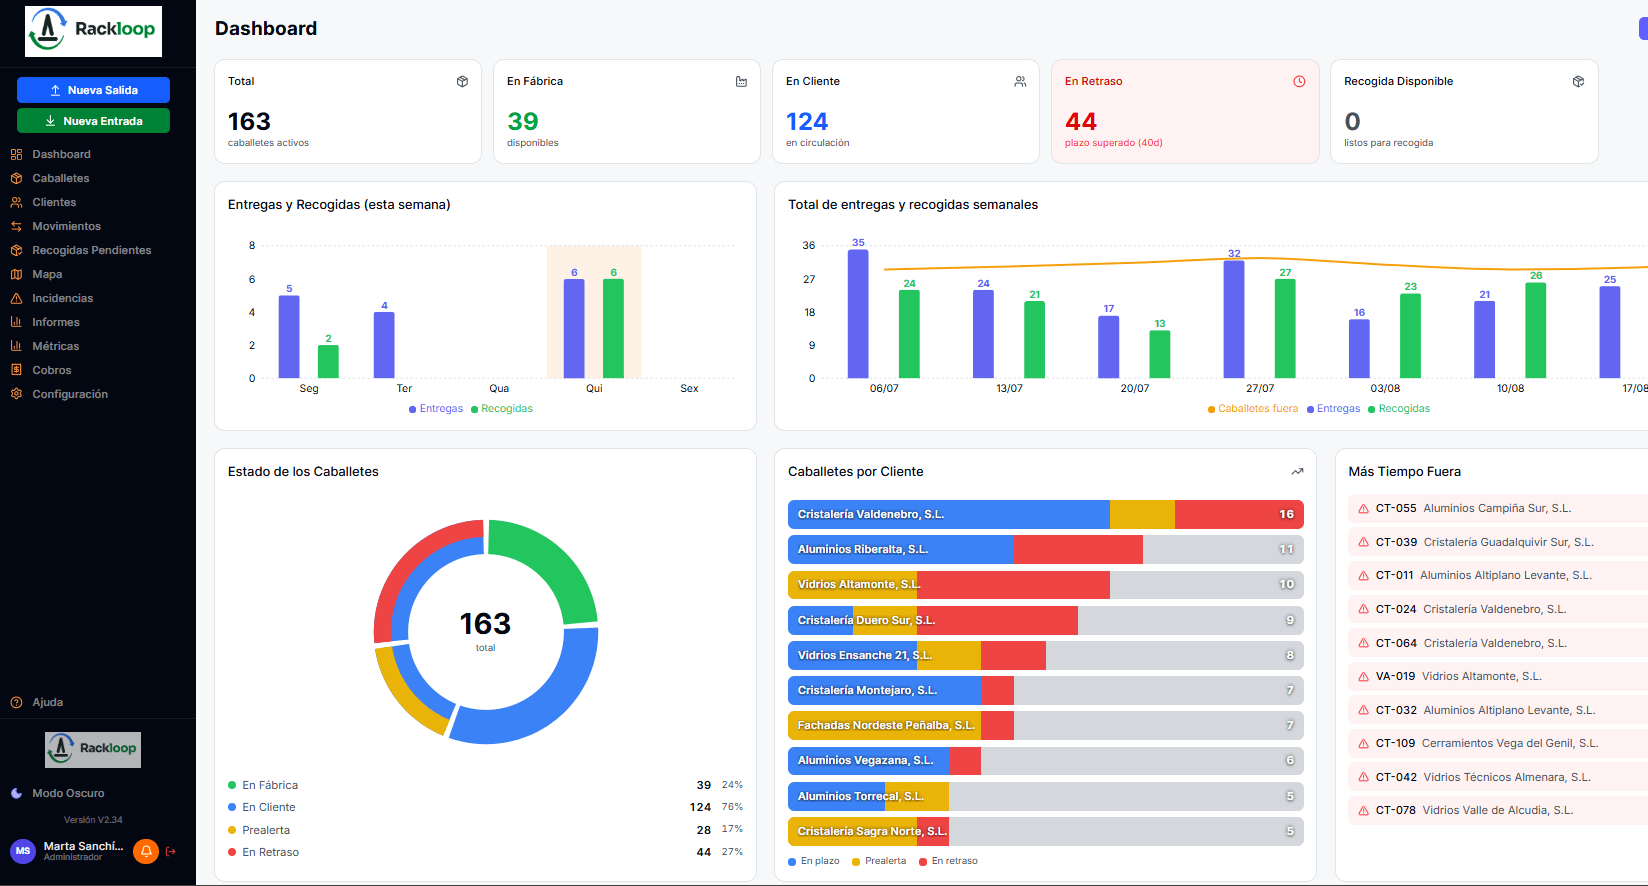
Task: Click the cube icon on Total card
Action: pyautogui.click(x=462, y=81)
